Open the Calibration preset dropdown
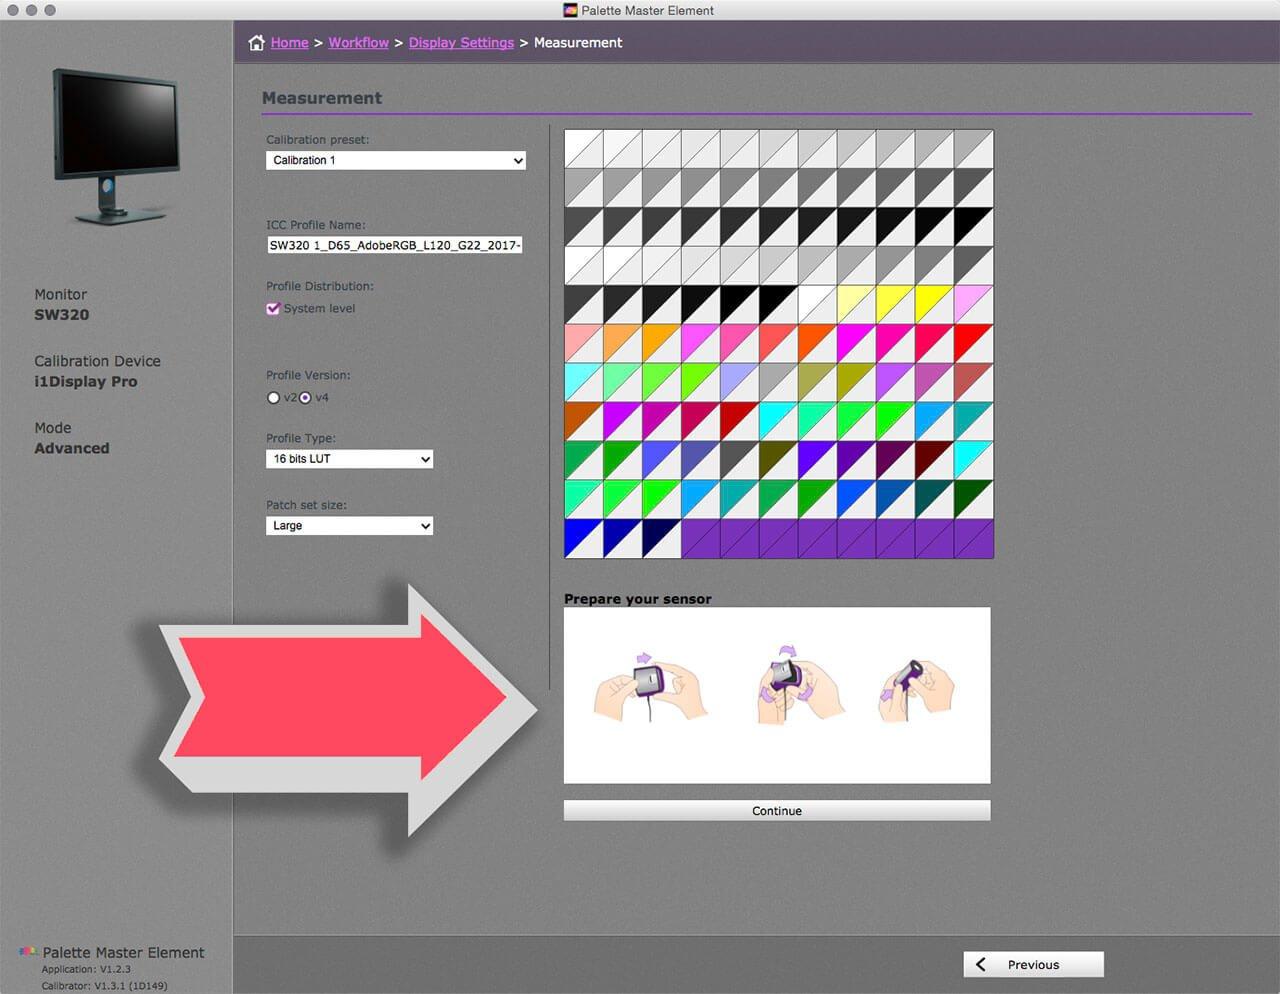1280x994 pixels. point(395,160)
